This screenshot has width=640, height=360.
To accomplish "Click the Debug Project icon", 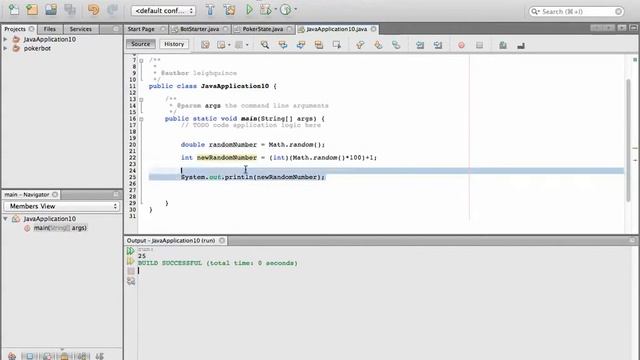I will pyautogui.click(x=266, y=10).
